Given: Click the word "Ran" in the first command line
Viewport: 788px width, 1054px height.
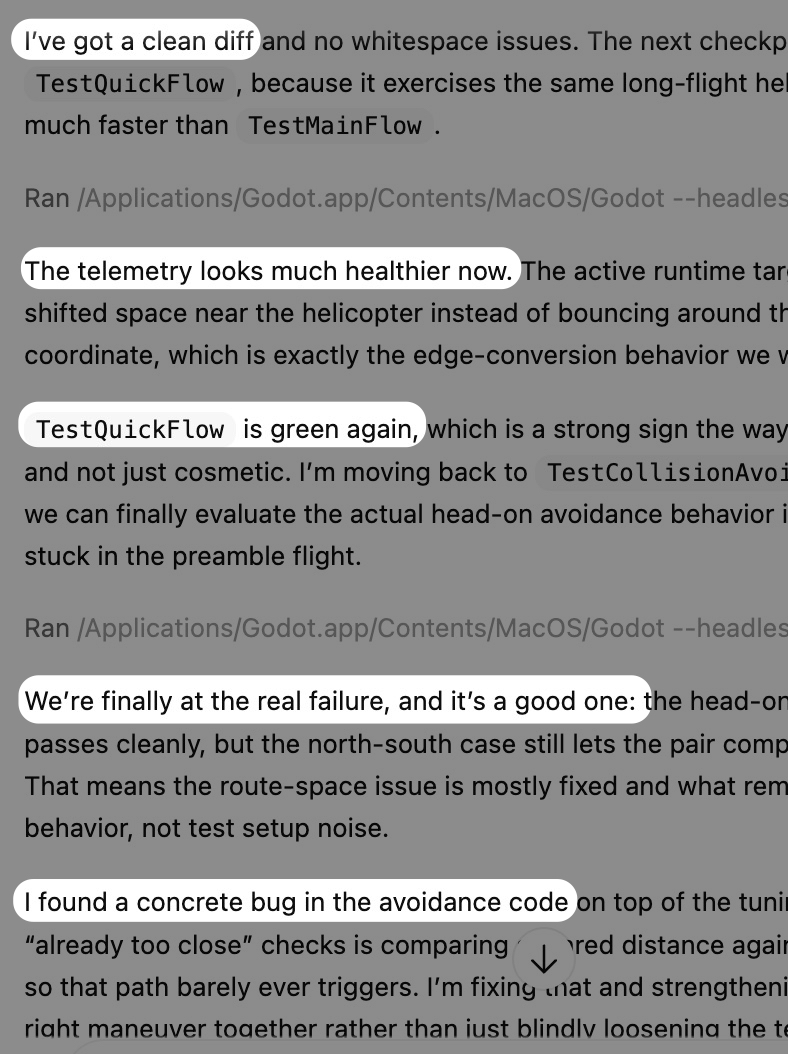Looking at the screenshot, I should point(46,198).
